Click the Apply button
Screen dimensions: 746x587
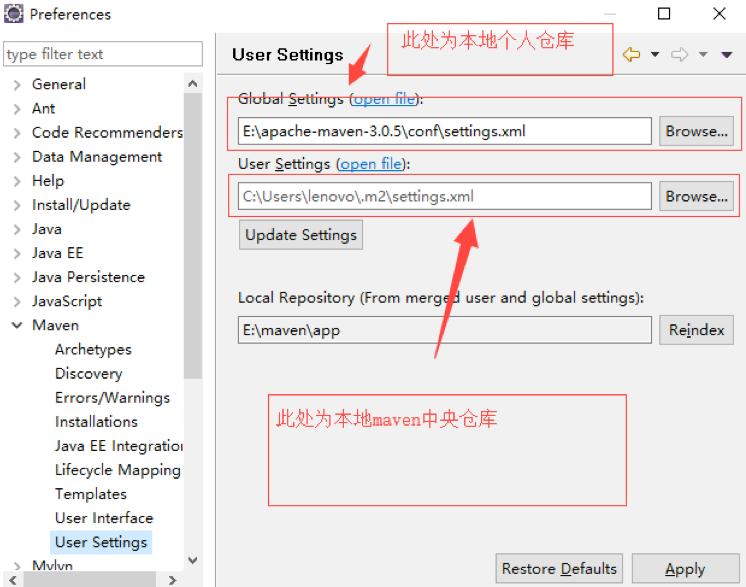click(x=685, y=568)
